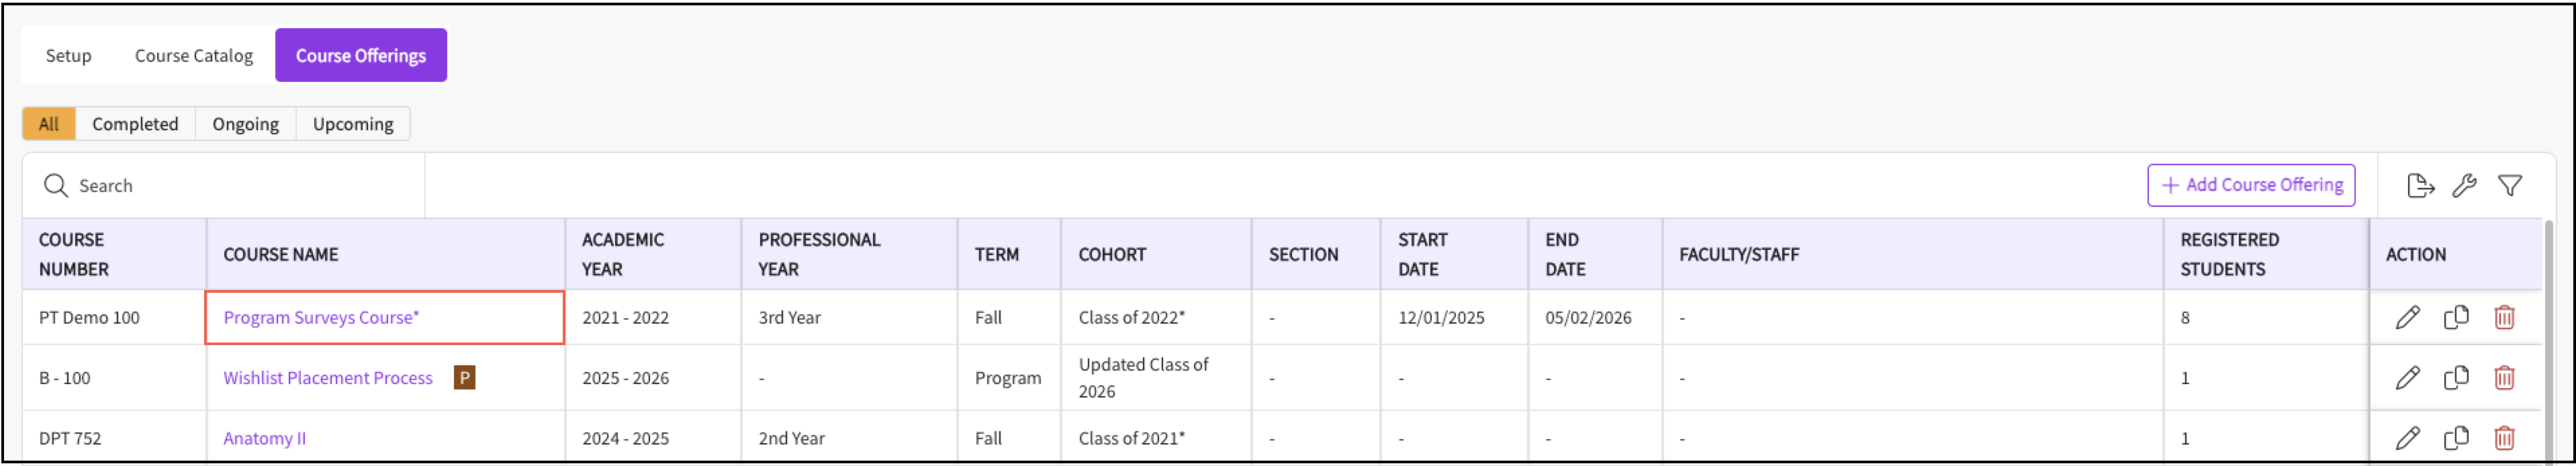Click the pencil icon for Anatomy II

(2408, 438)
